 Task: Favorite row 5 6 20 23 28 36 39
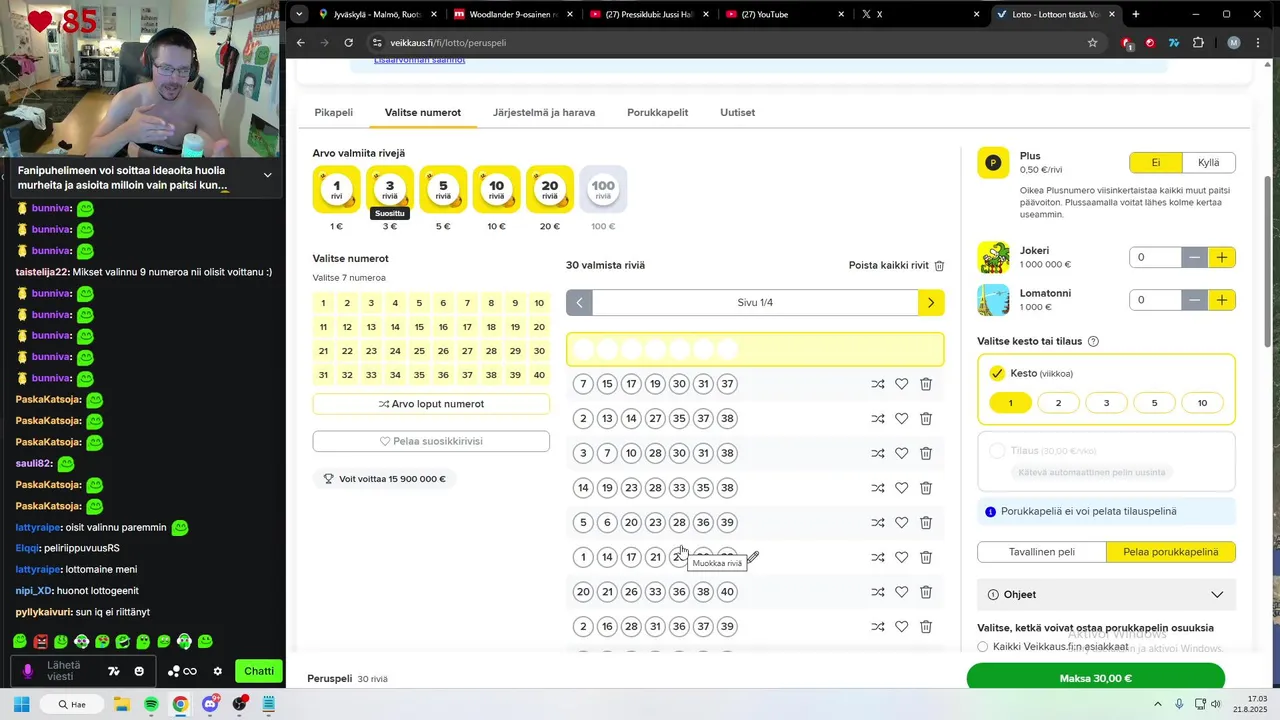pos(901,522)
